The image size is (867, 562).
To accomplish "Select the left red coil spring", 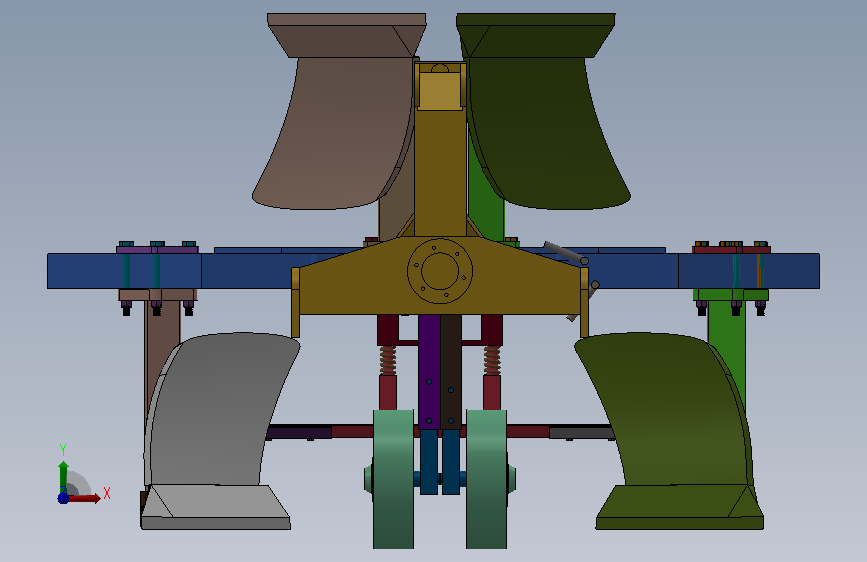I will point(388,360).
